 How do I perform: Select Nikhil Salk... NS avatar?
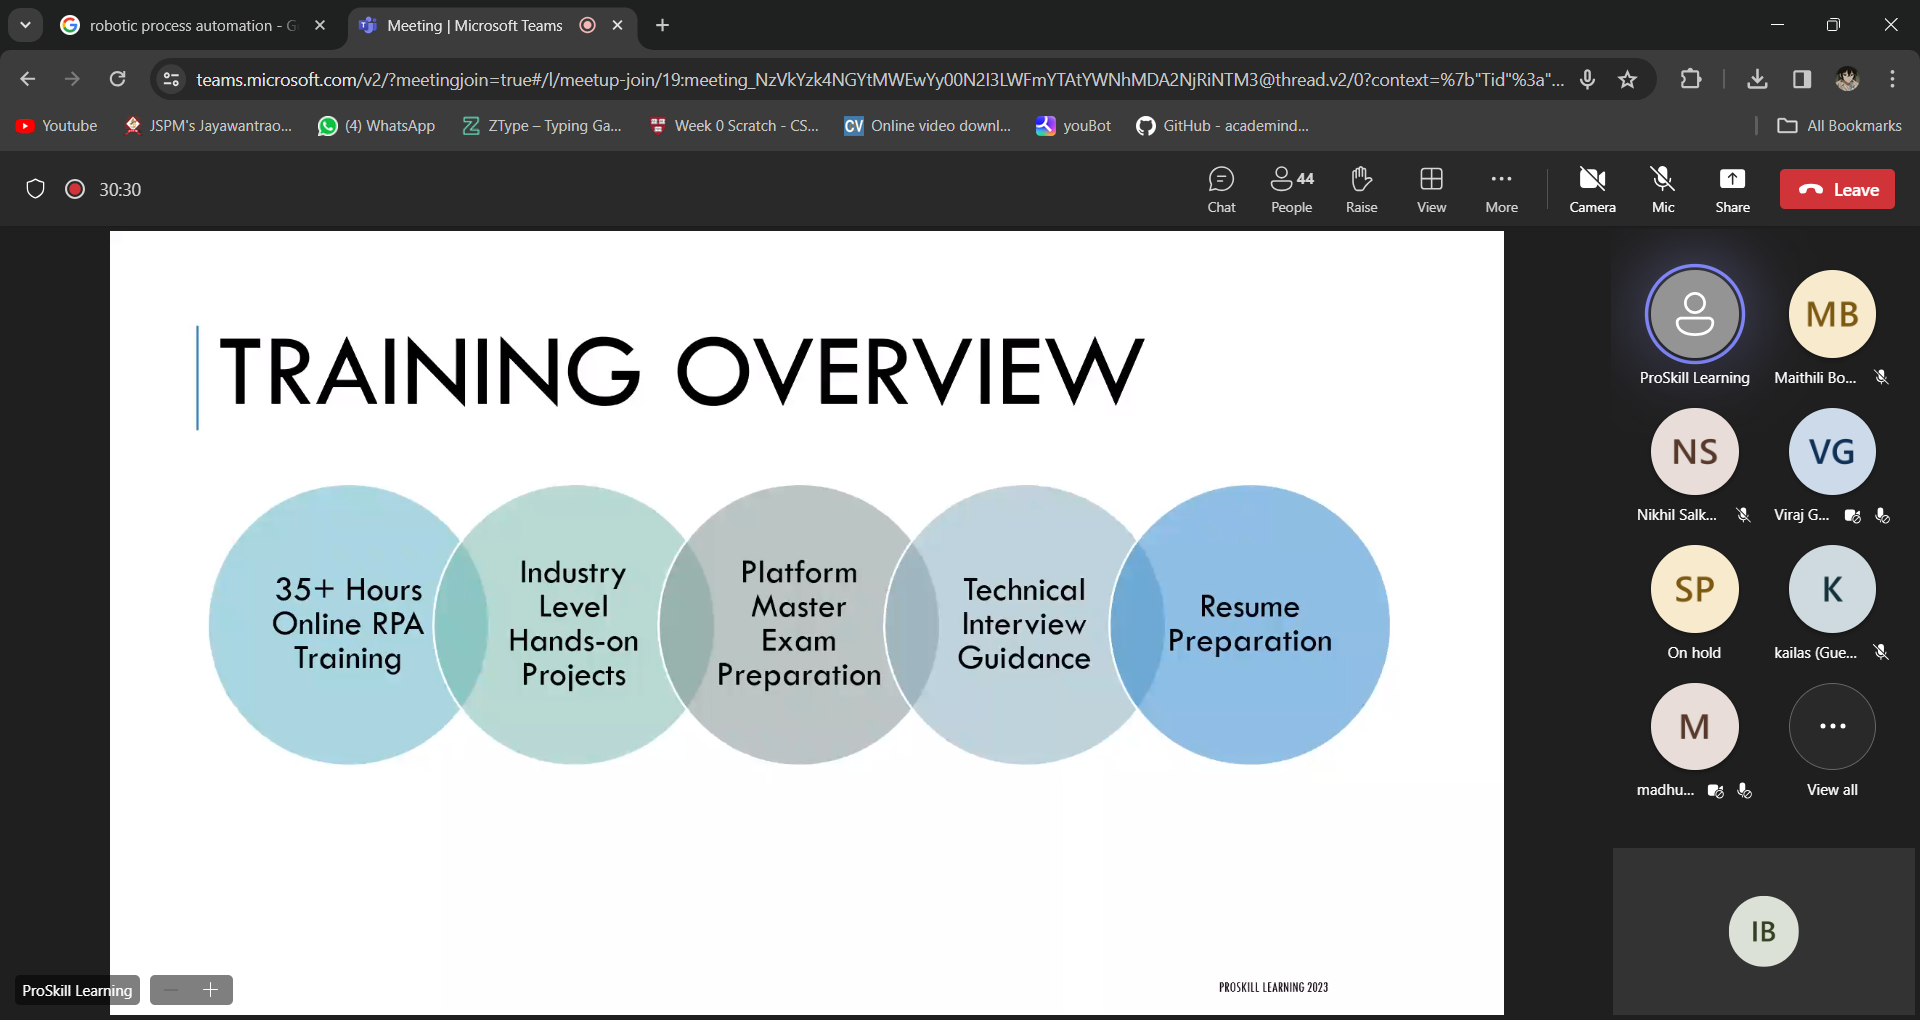tap(1695, 452)
